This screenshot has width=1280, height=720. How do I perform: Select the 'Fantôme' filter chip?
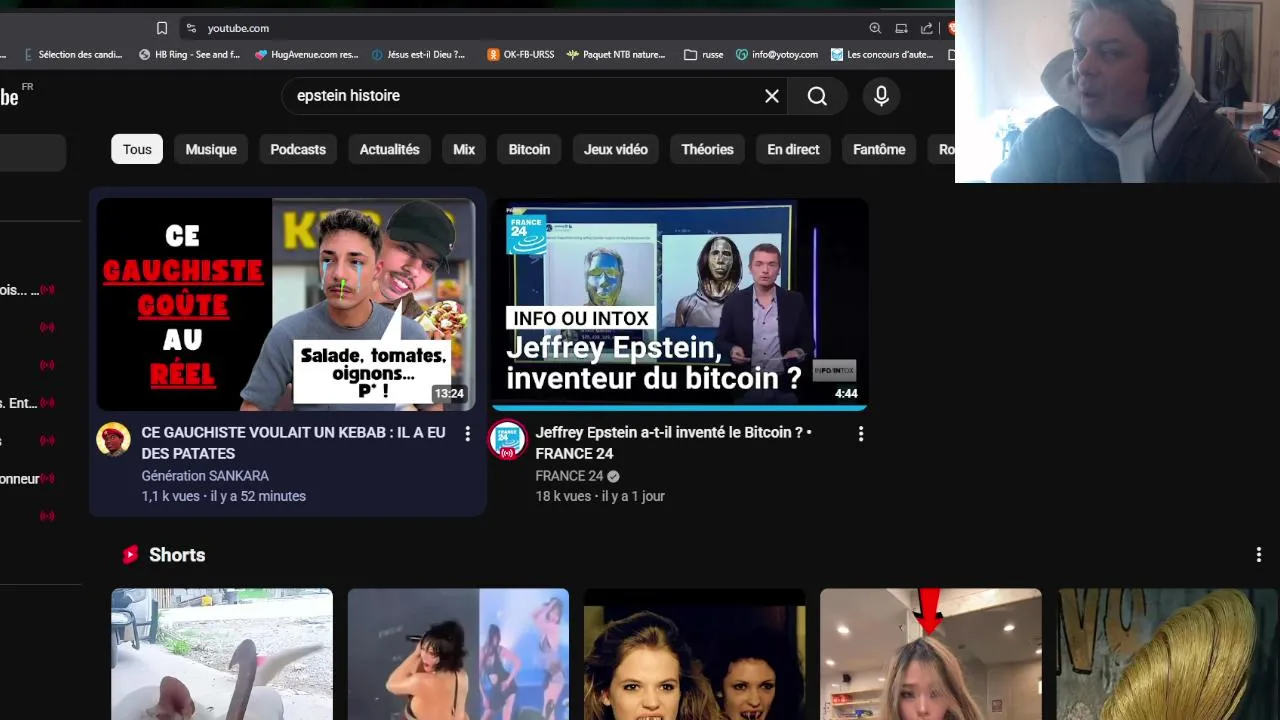coord(879,149)
